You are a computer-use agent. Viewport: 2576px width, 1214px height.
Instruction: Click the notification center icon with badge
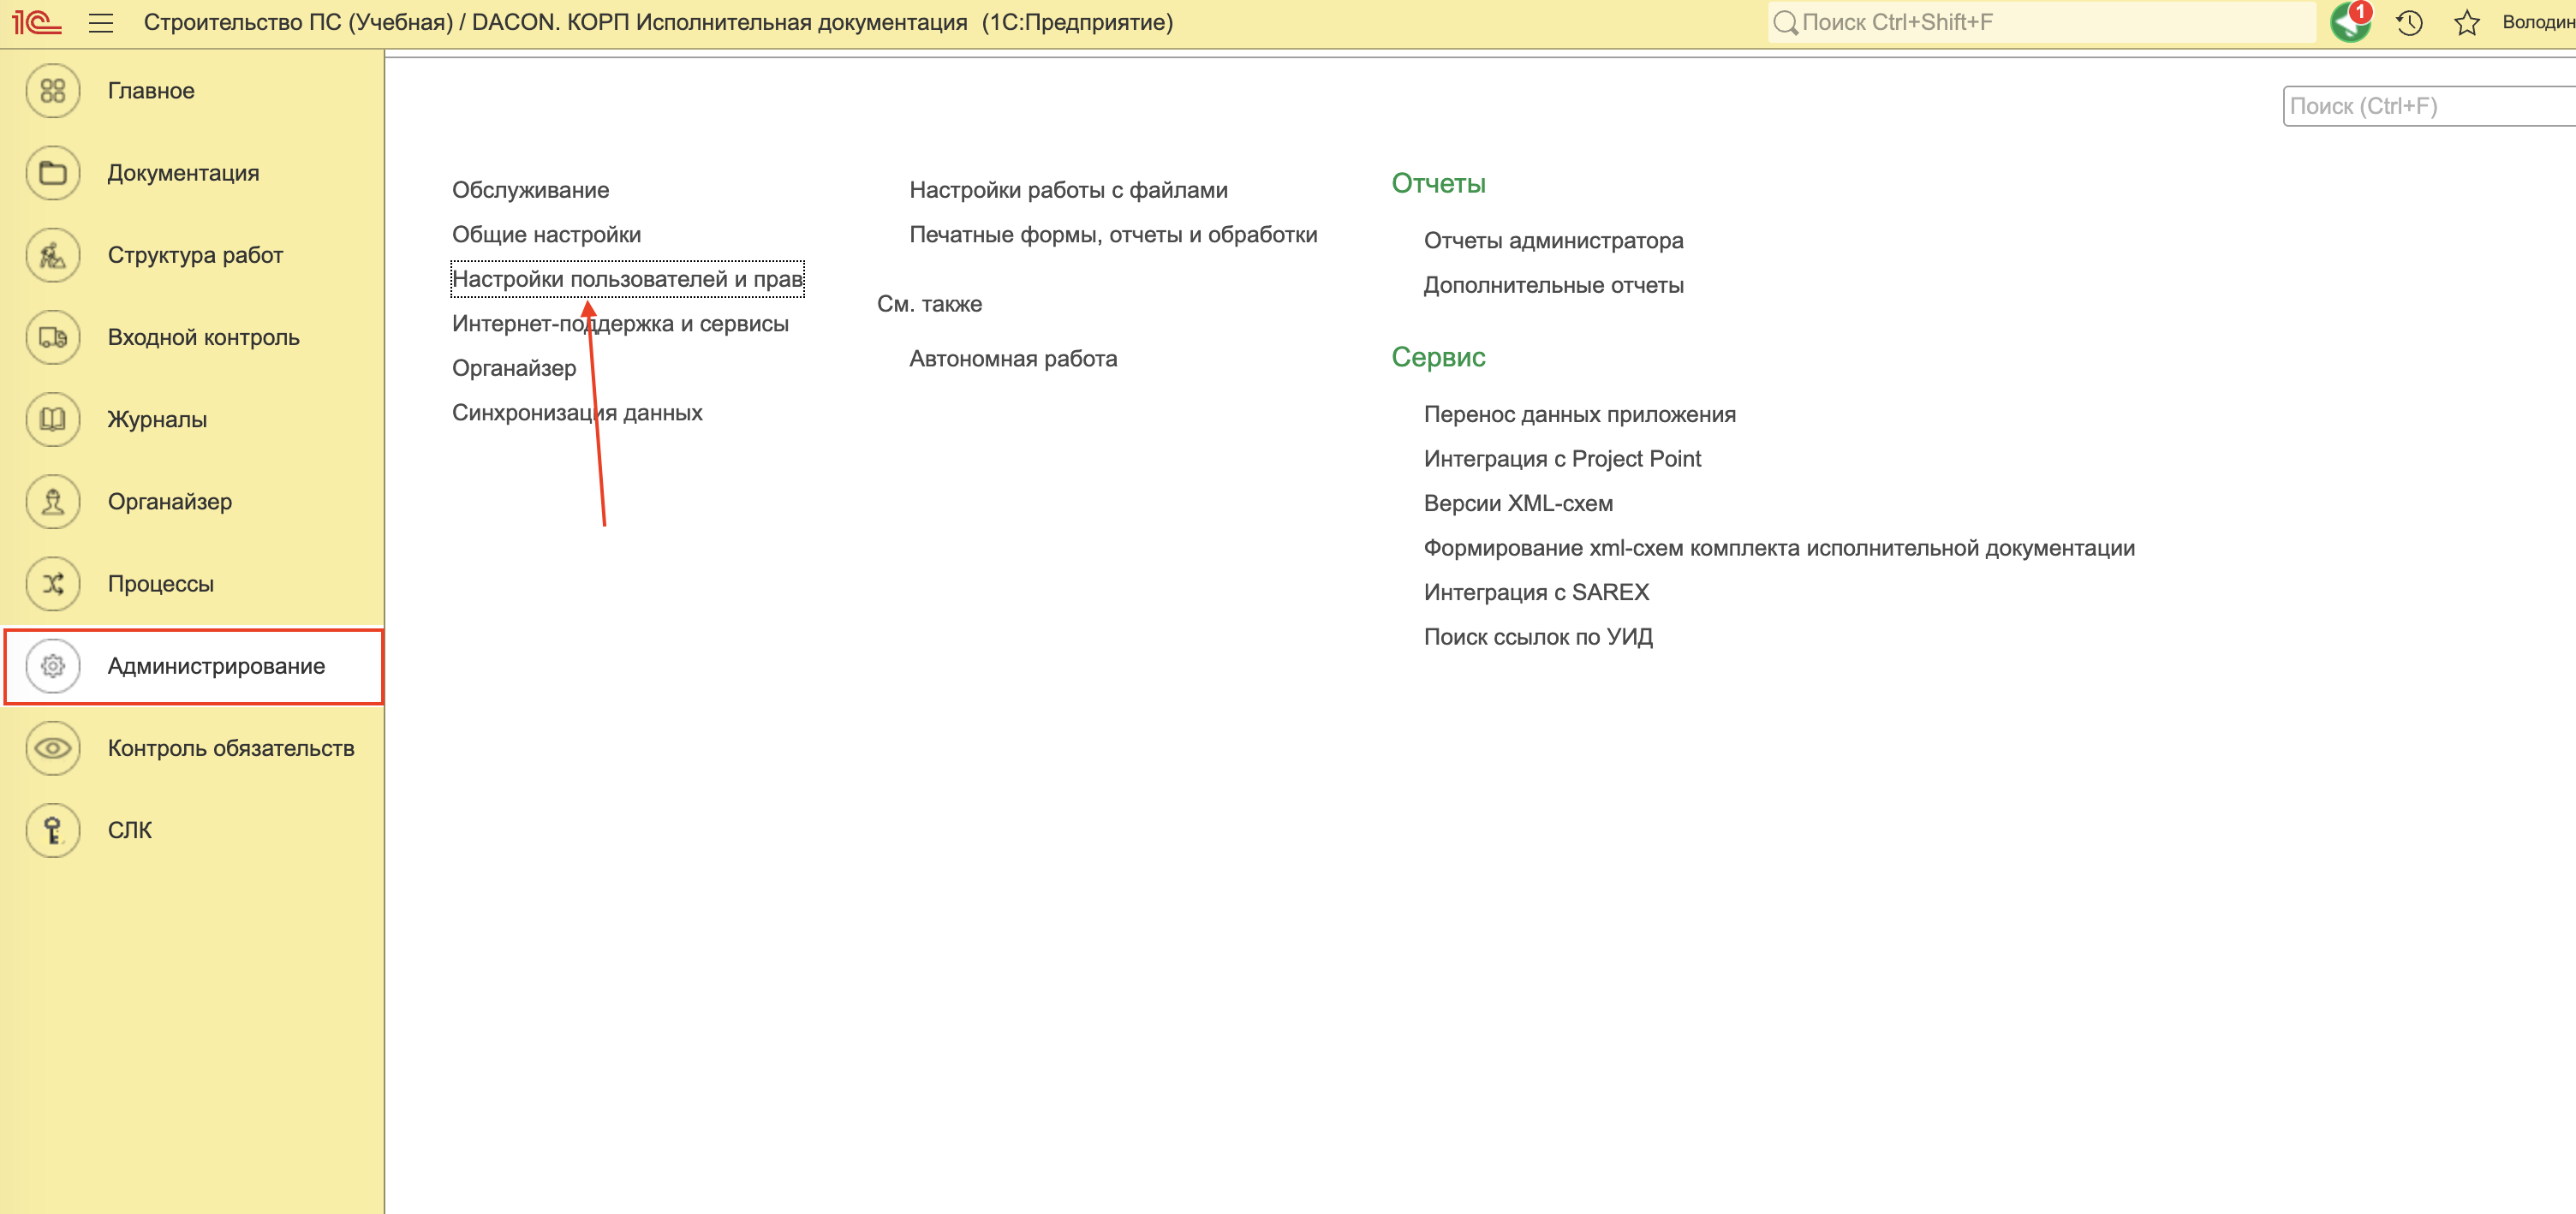(x=2349, y=22)
